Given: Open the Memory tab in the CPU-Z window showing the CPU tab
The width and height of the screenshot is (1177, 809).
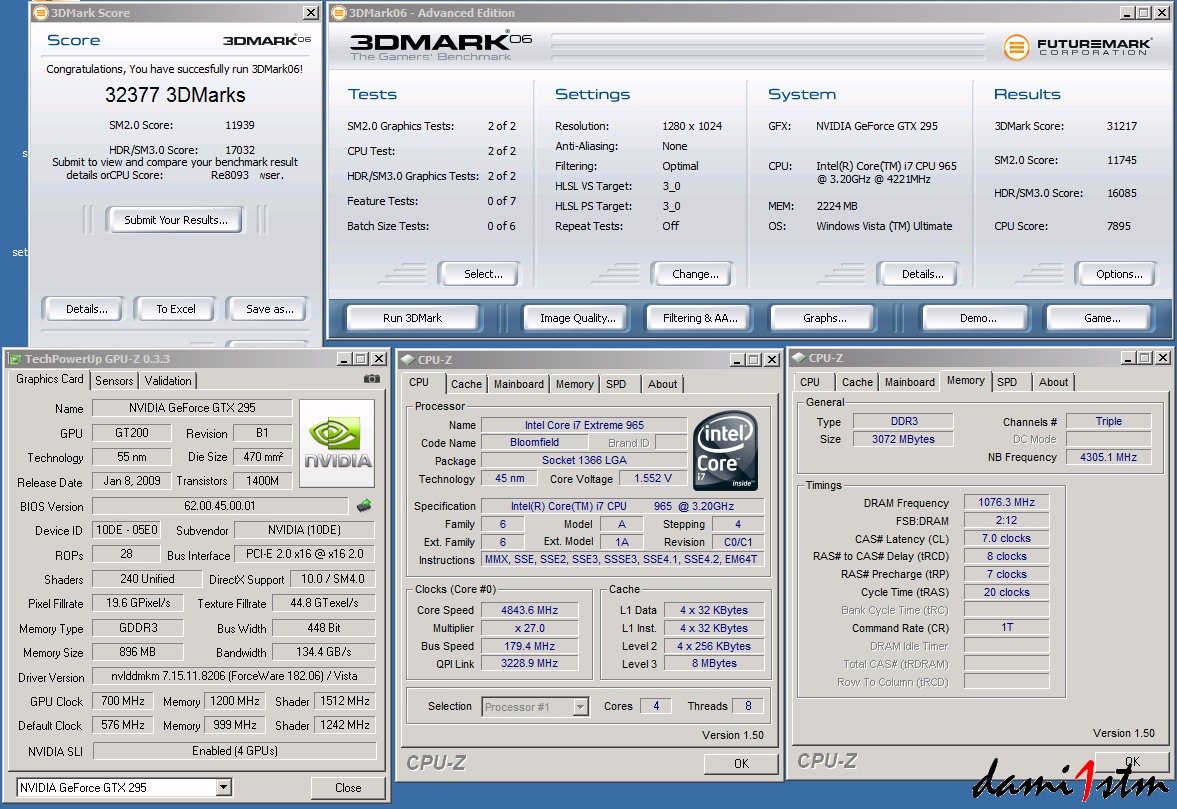Looking at the screenshot, I should pyautogui.click(x=574, y=383).
